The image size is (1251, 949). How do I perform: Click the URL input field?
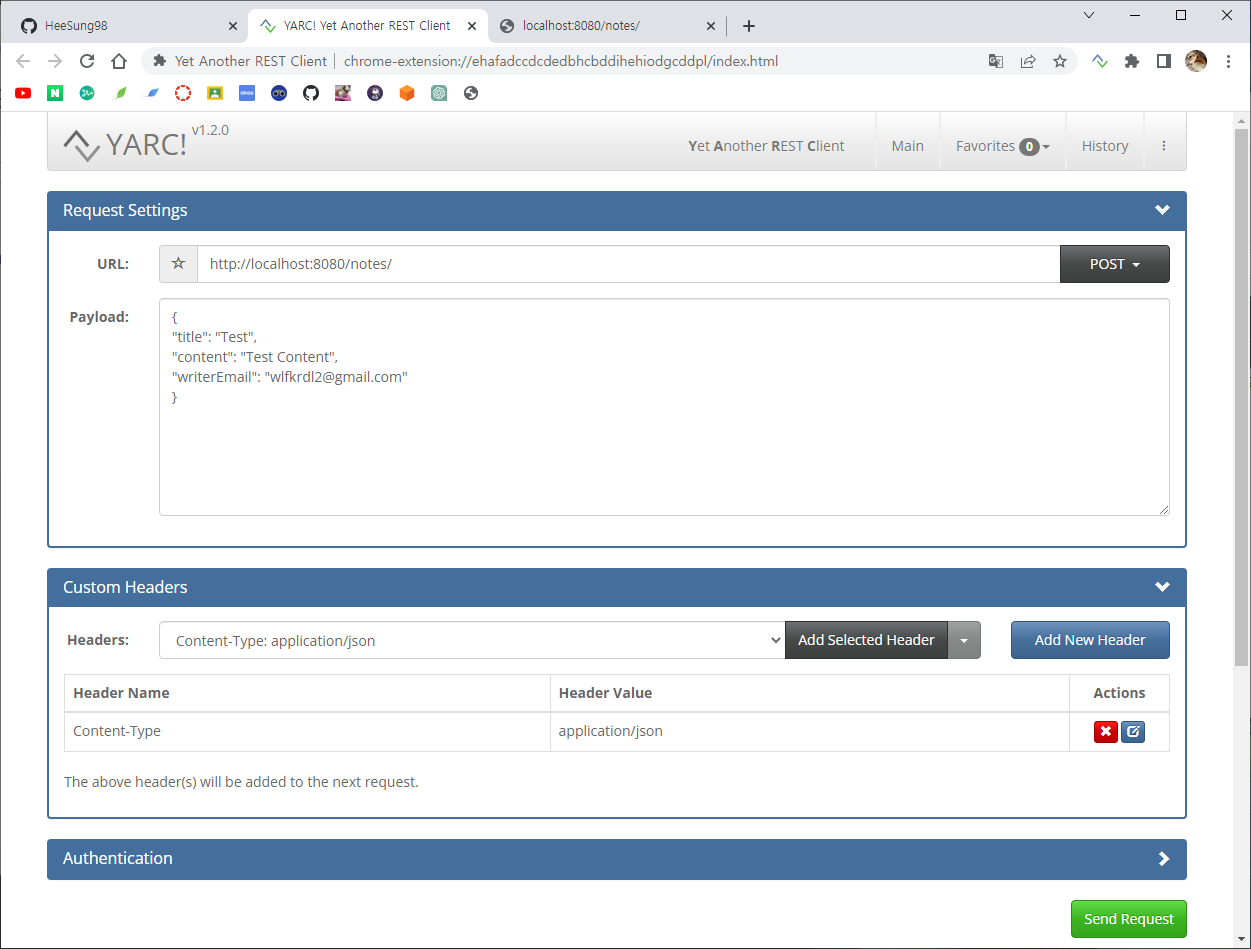click(x=628, y=264)
